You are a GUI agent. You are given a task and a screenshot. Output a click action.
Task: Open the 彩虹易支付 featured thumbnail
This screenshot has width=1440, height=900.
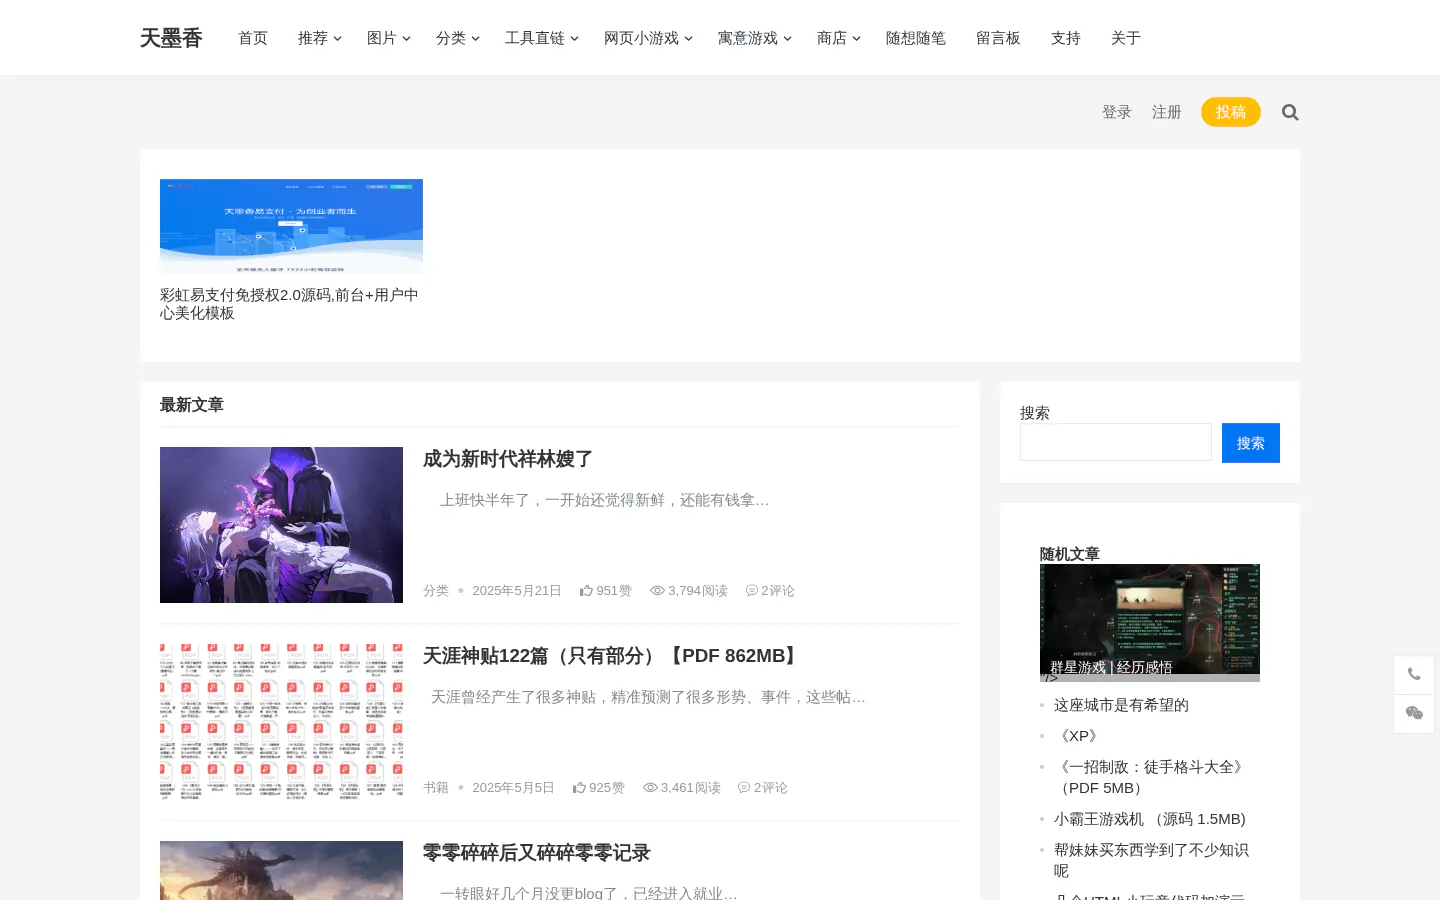[291, 226]
